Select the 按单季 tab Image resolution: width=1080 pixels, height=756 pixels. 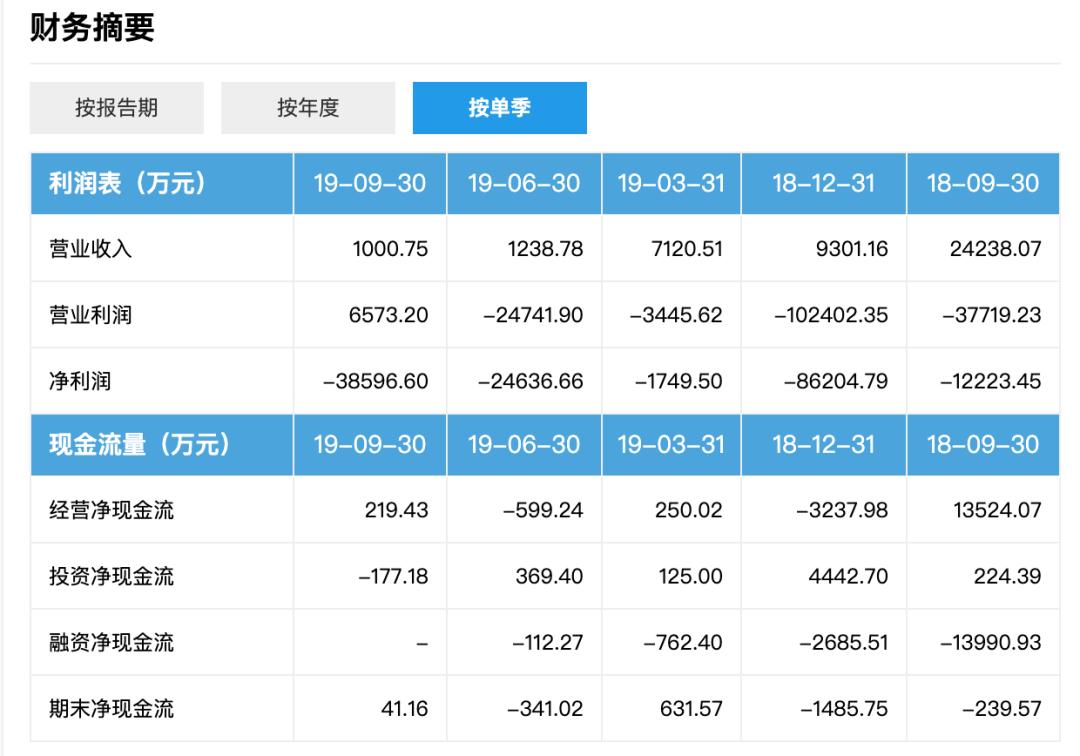coord(500,107)
